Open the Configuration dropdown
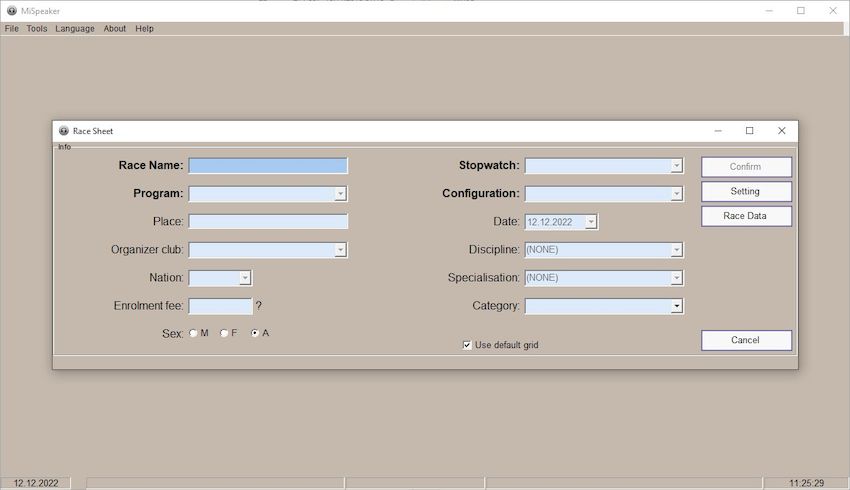 pos(676,194)
